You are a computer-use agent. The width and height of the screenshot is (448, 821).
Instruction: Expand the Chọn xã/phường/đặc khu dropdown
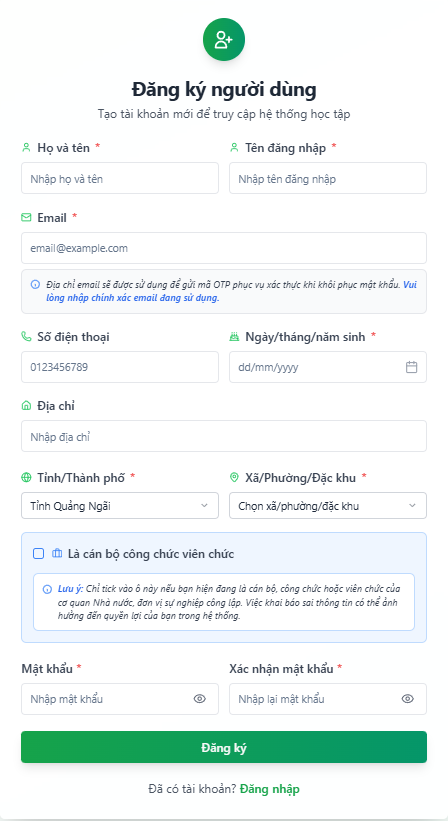328,506
